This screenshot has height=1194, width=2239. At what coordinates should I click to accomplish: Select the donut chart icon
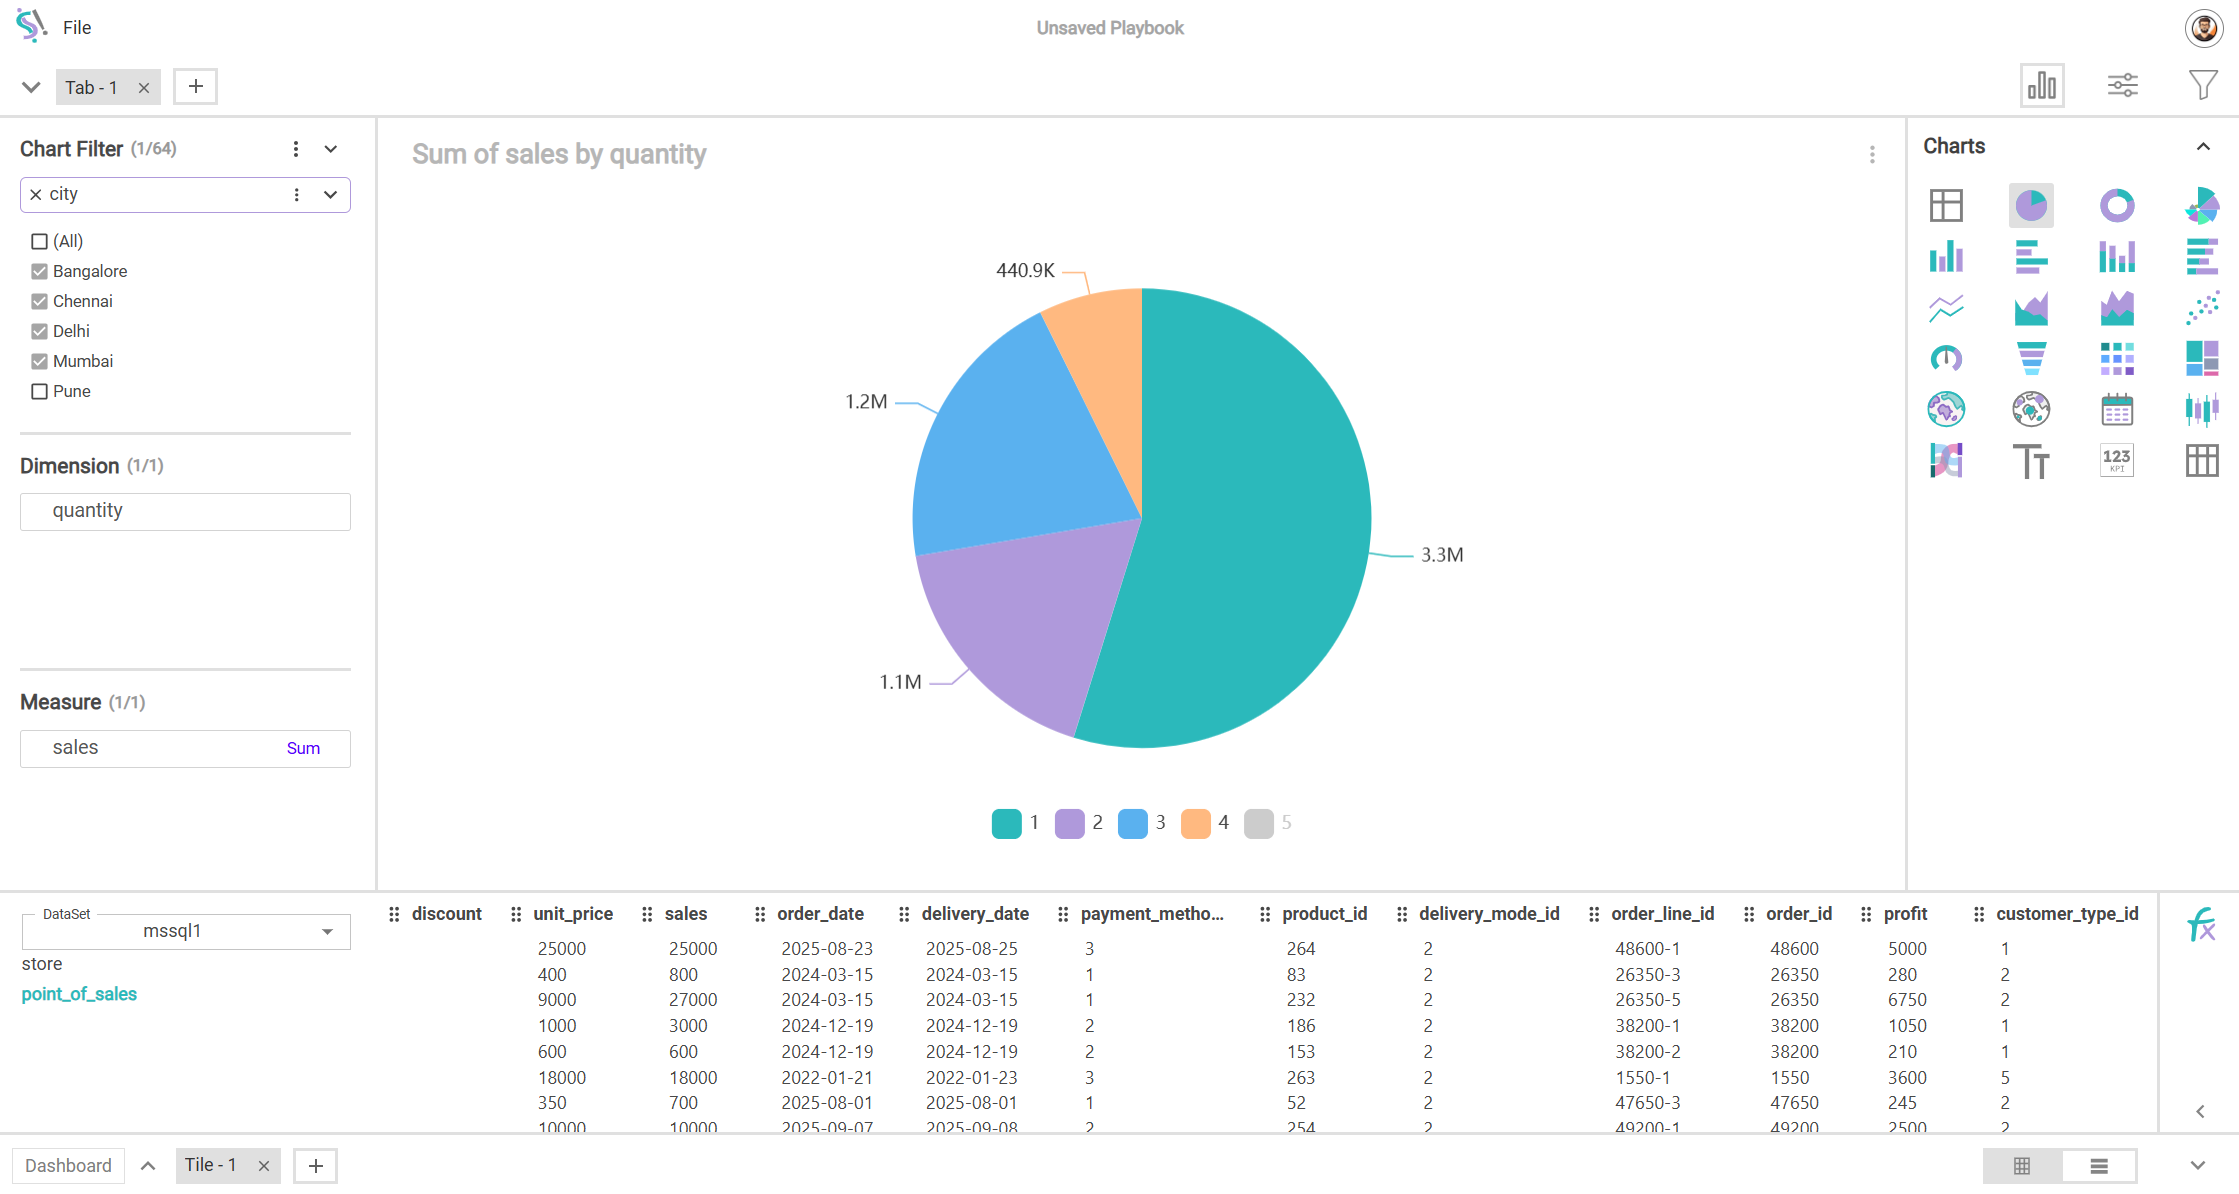click(x=2116, y=206)
